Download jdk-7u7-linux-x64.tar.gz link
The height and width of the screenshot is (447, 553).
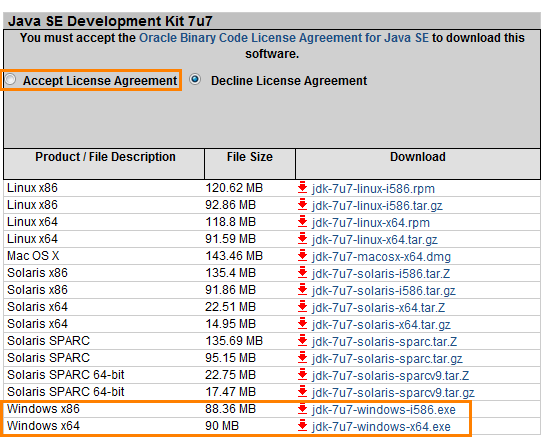(375, 240)
